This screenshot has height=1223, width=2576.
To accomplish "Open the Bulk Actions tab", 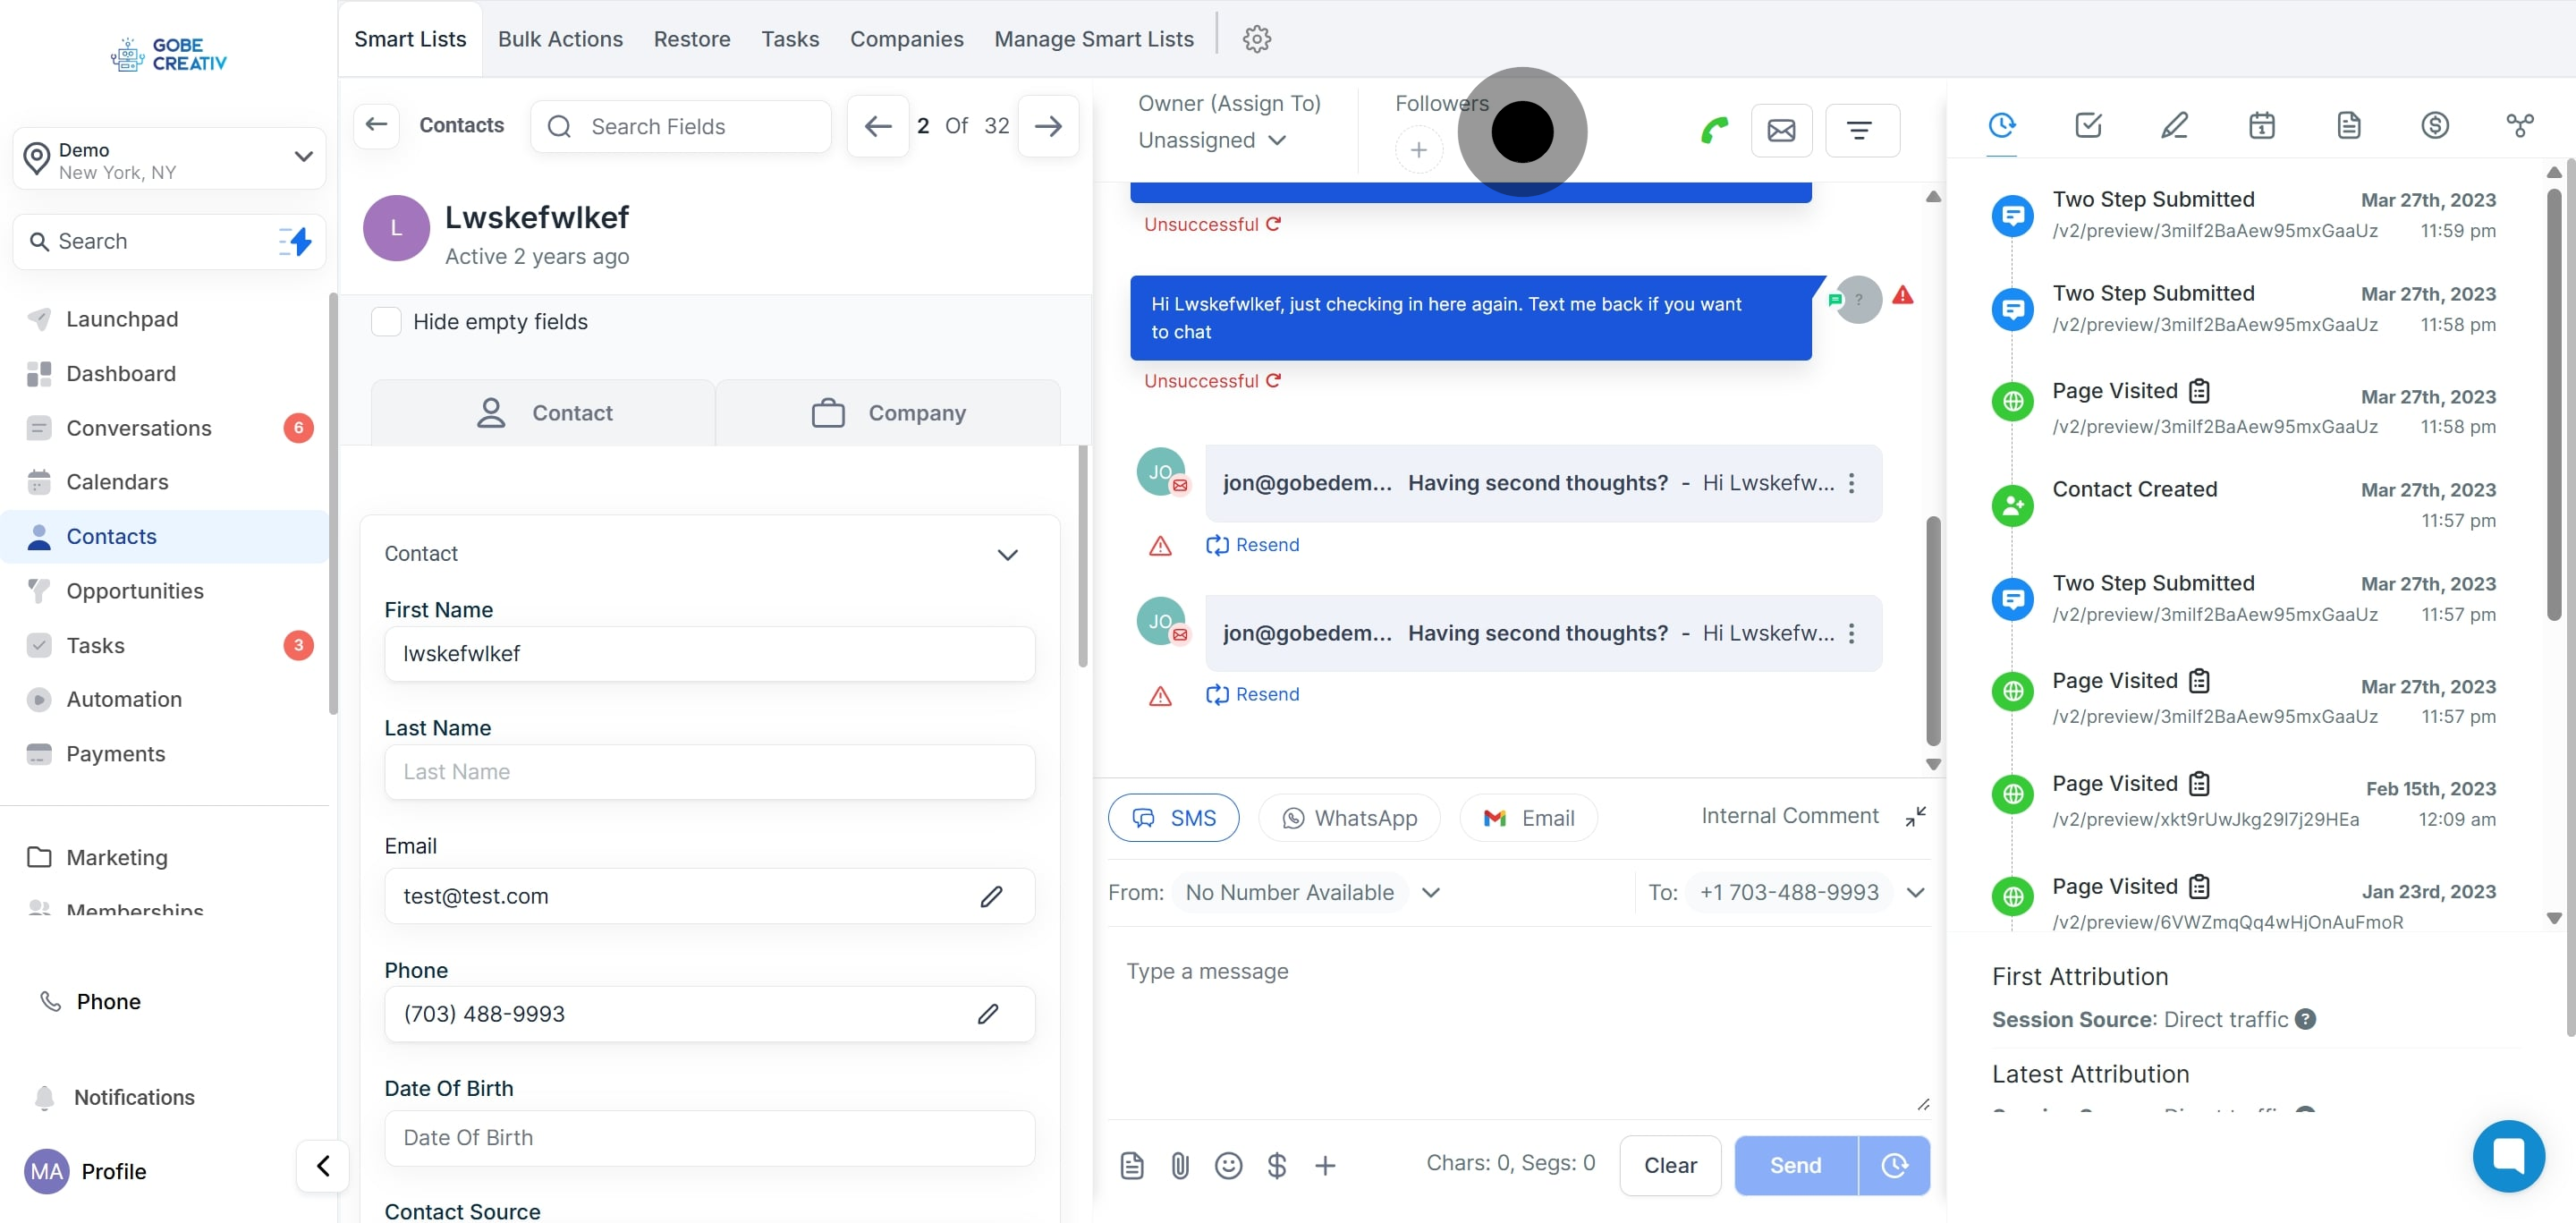I will tap(560, 39).
